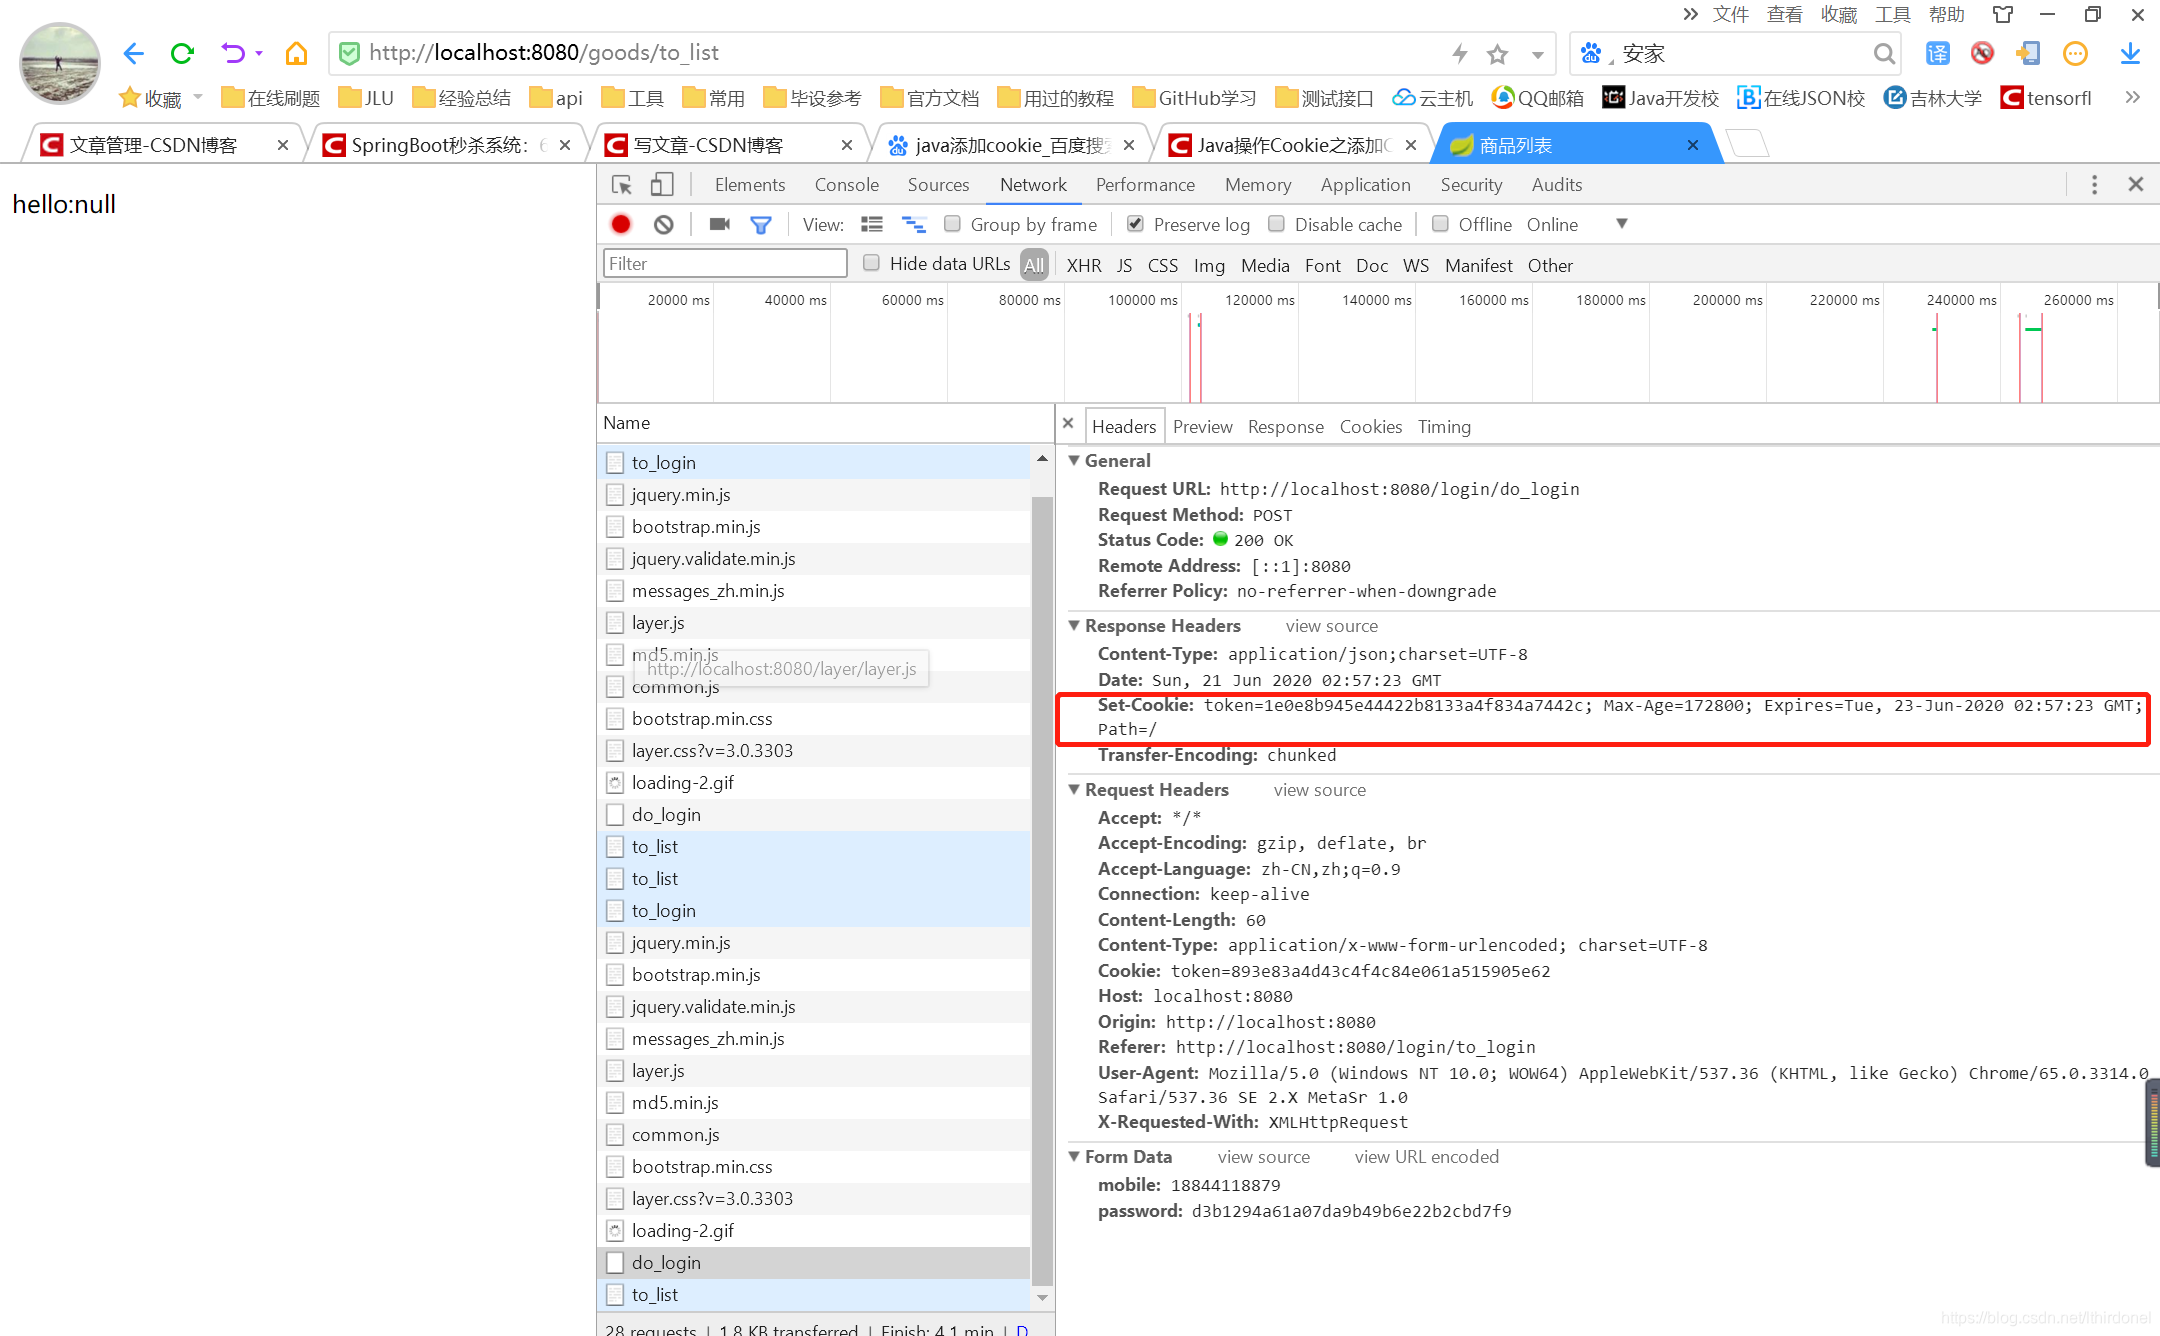Viewport: 2160px width, 1336px height.
Task: Switch to the Console tab
Action: (846, 185)
